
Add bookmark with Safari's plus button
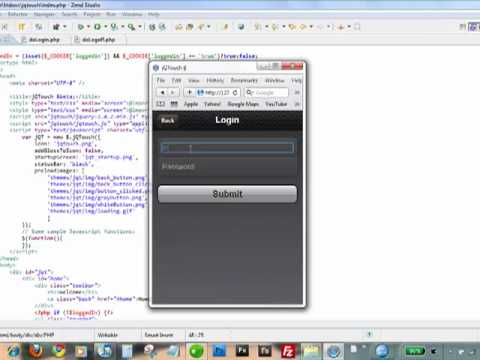(x=190, y=92)
